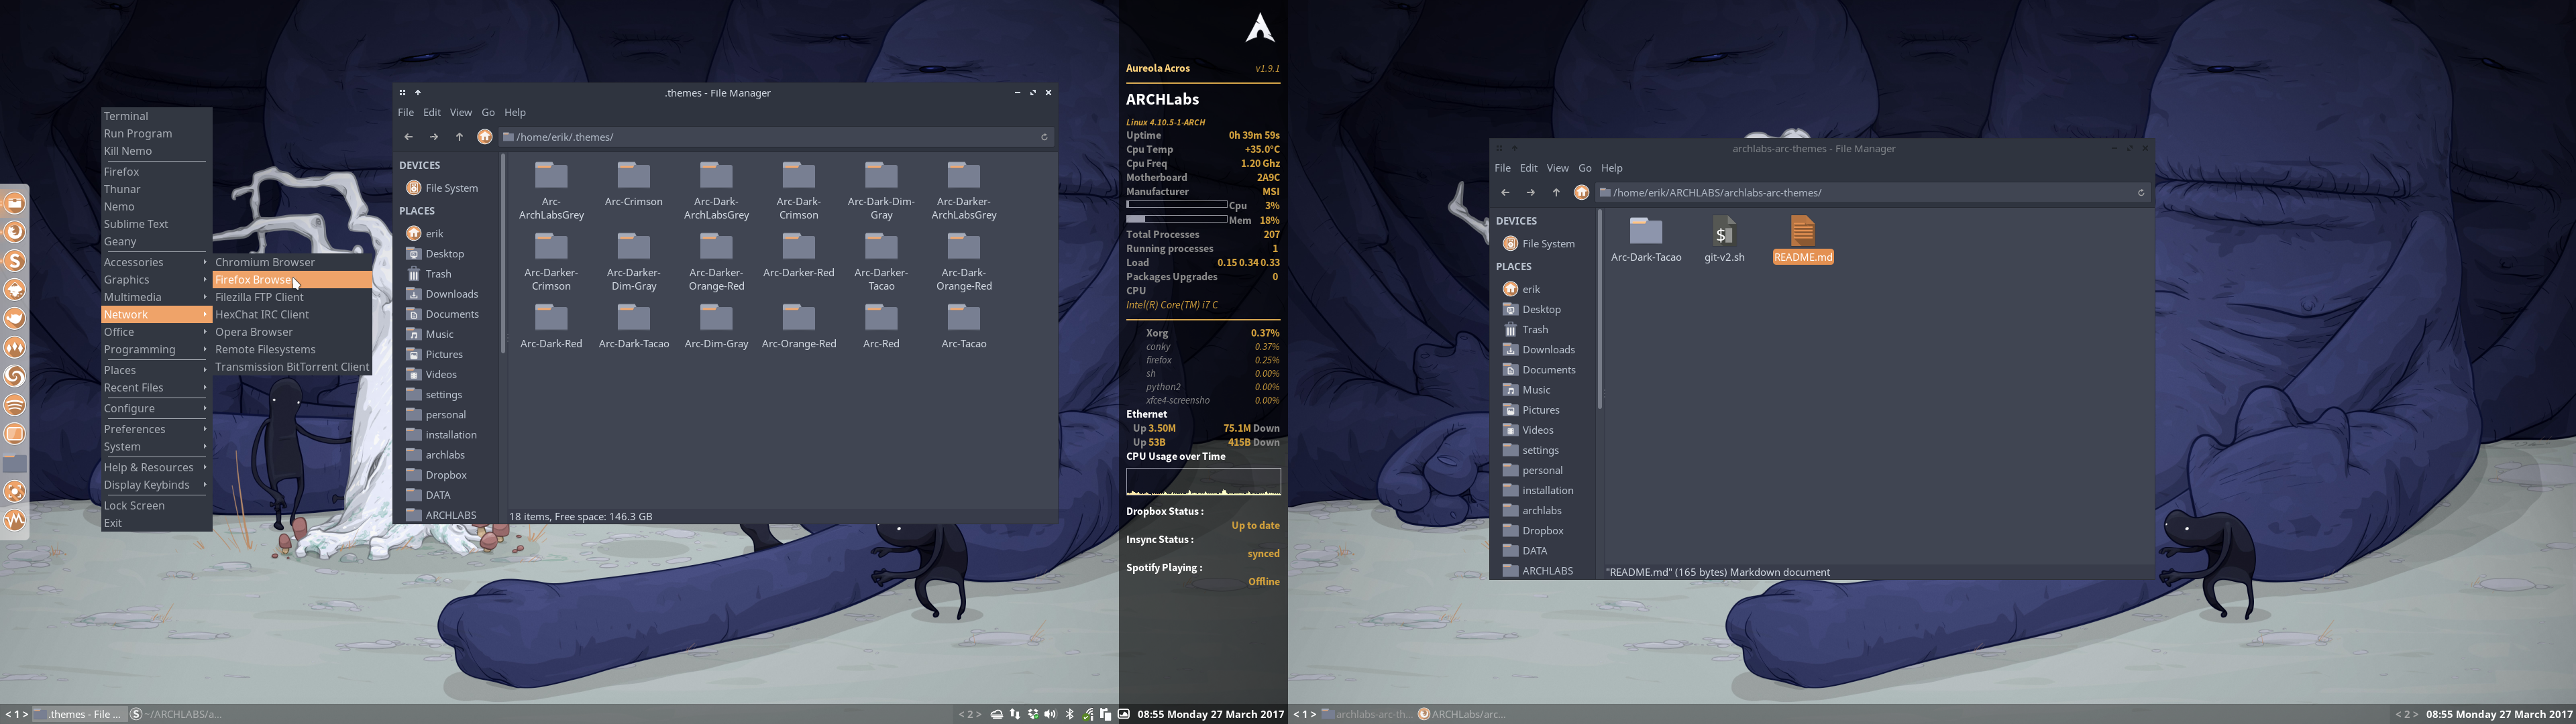Viewport: 2576px width, 724px height.
Task: Expand the Places submenu
Action: coord(156,370)
